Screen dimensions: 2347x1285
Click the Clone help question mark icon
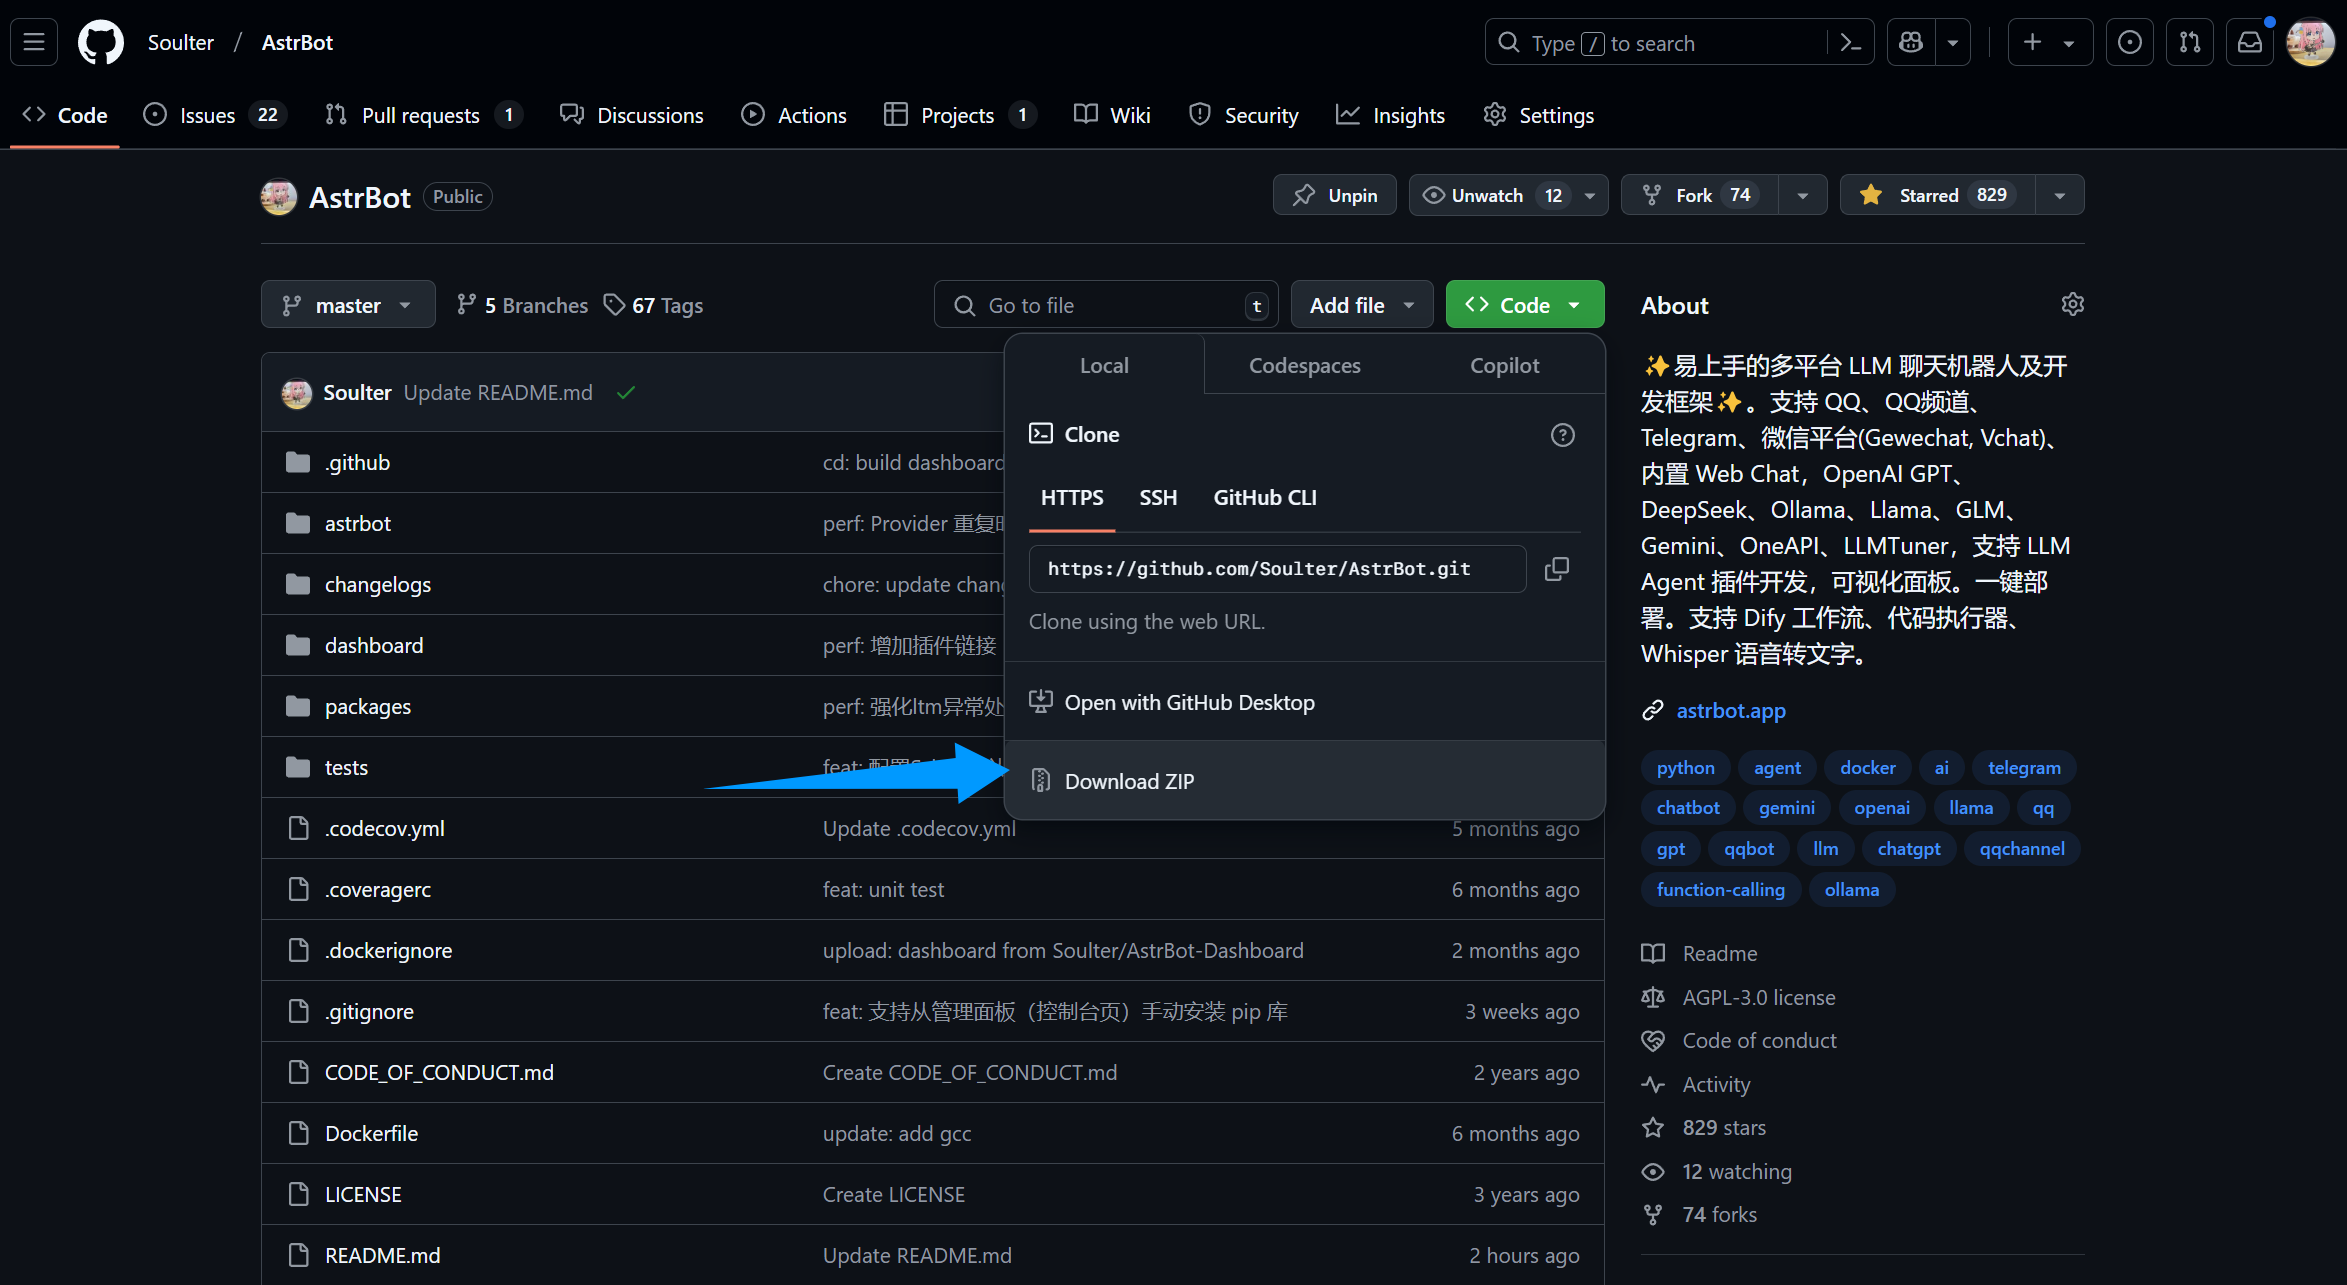tap(1562, 435)
